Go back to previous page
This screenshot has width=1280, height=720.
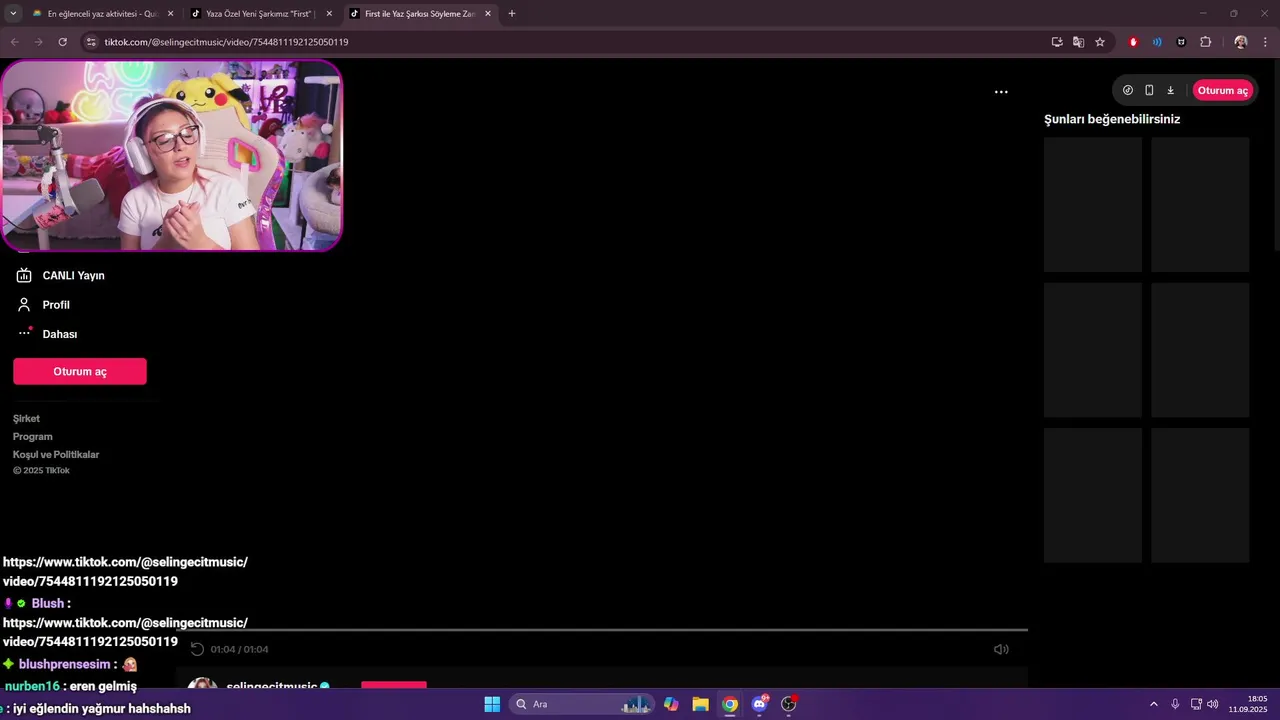click(15, 42)
